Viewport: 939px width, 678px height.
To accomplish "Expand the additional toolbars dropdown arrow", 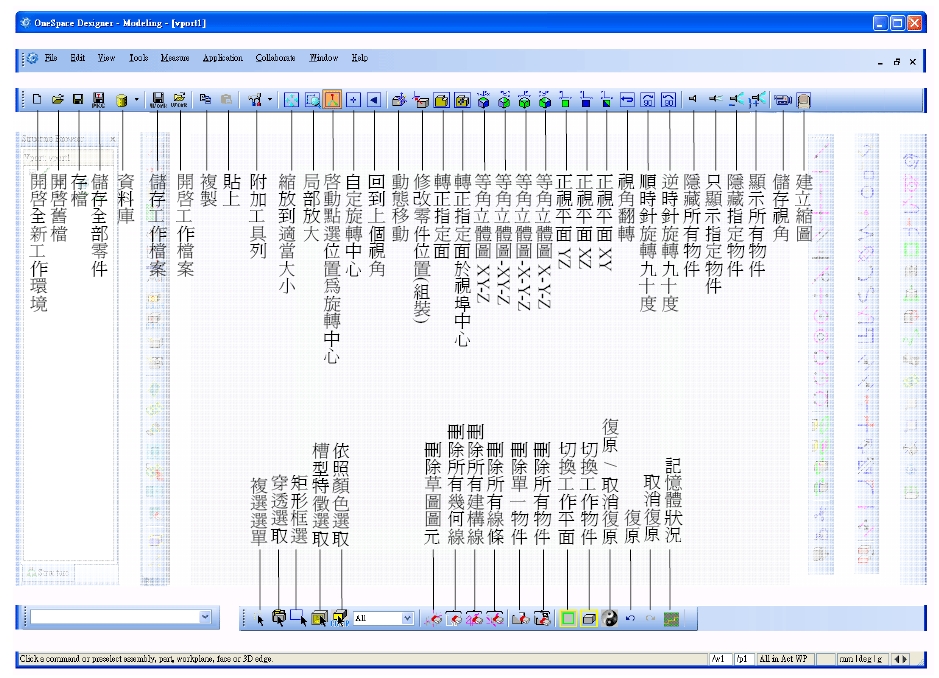I will click(269, 99).
